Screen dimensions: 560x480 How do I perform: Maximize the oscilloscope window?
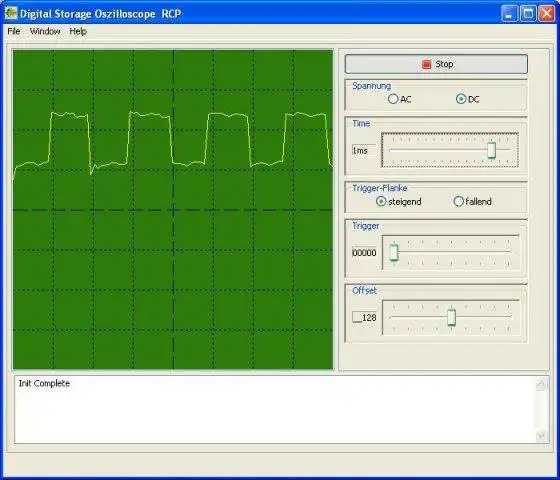click(528, 14)
